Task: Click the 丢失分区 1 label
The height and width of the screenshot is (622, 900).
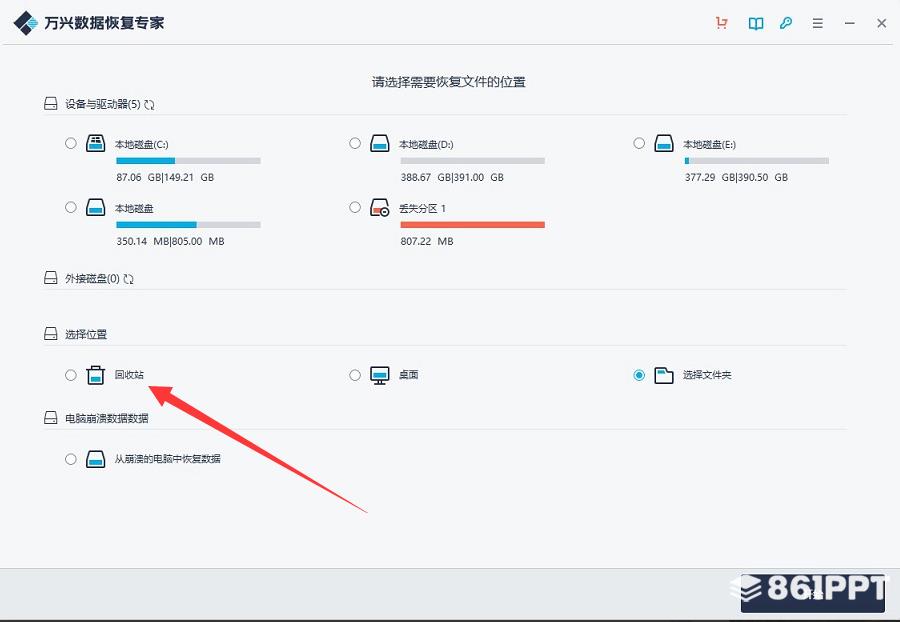Action: 422,209
